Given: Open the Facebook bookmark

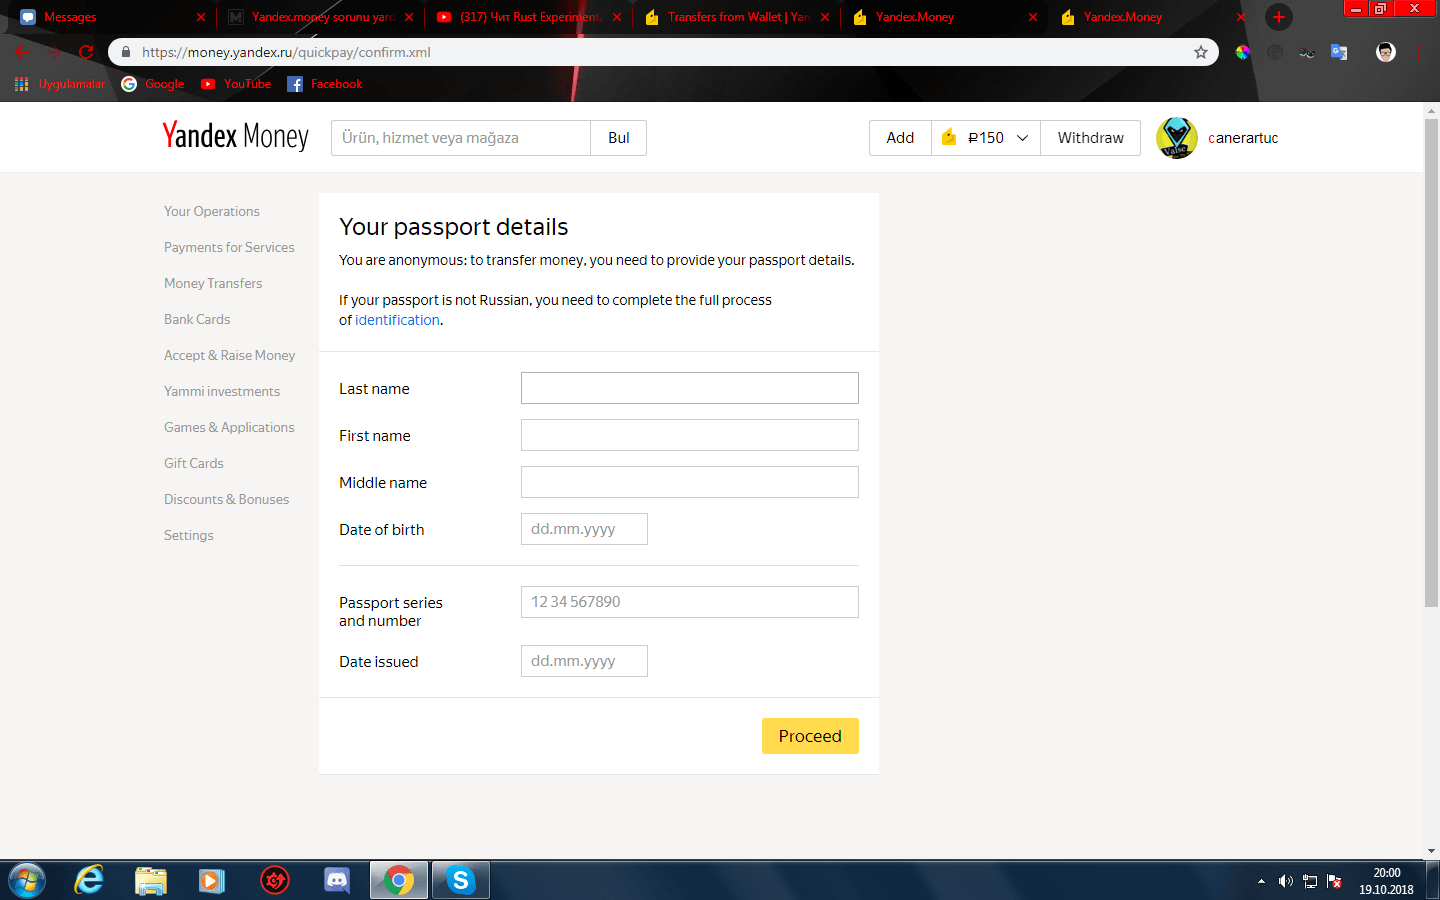Looking at the screenshot, I should coord(325,84).
